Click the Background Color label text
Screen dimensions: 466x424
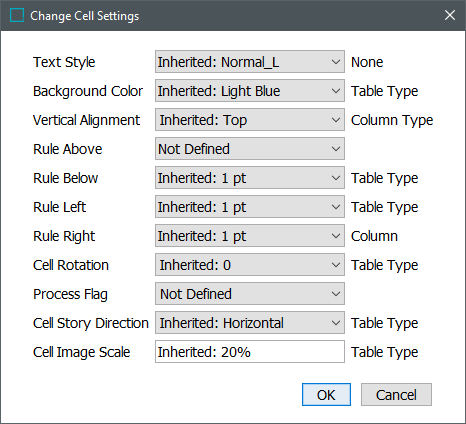(x=88, y=91)
